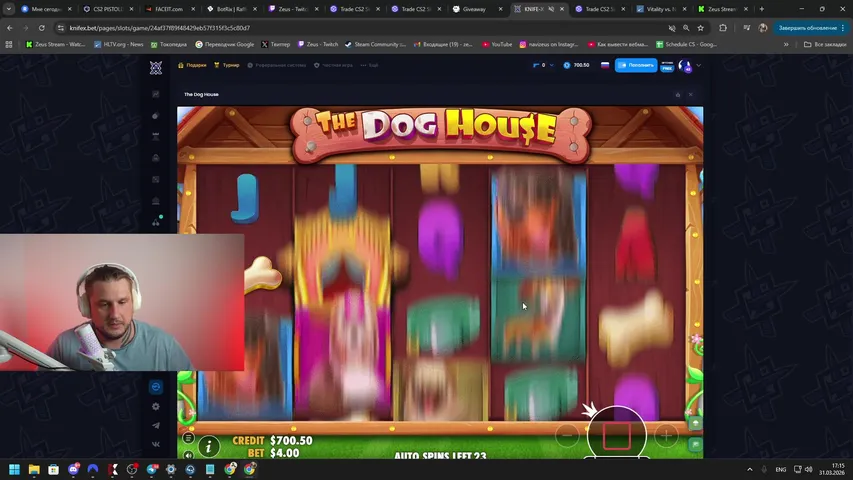This screenshot has height=480, width=853.
Task: Change language via the Russian flag icon
Action: point(605,65)
